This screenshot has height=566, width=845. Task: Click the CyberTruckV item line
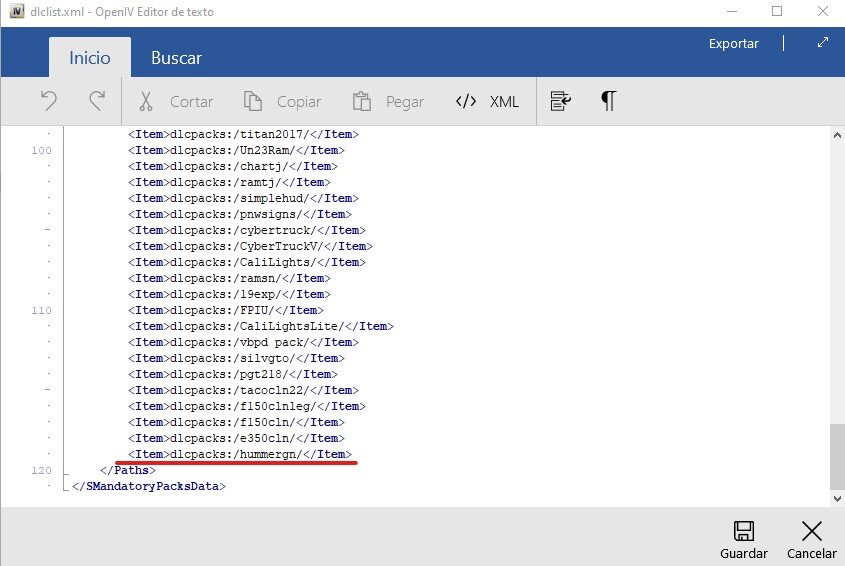(x=250, y=246)
